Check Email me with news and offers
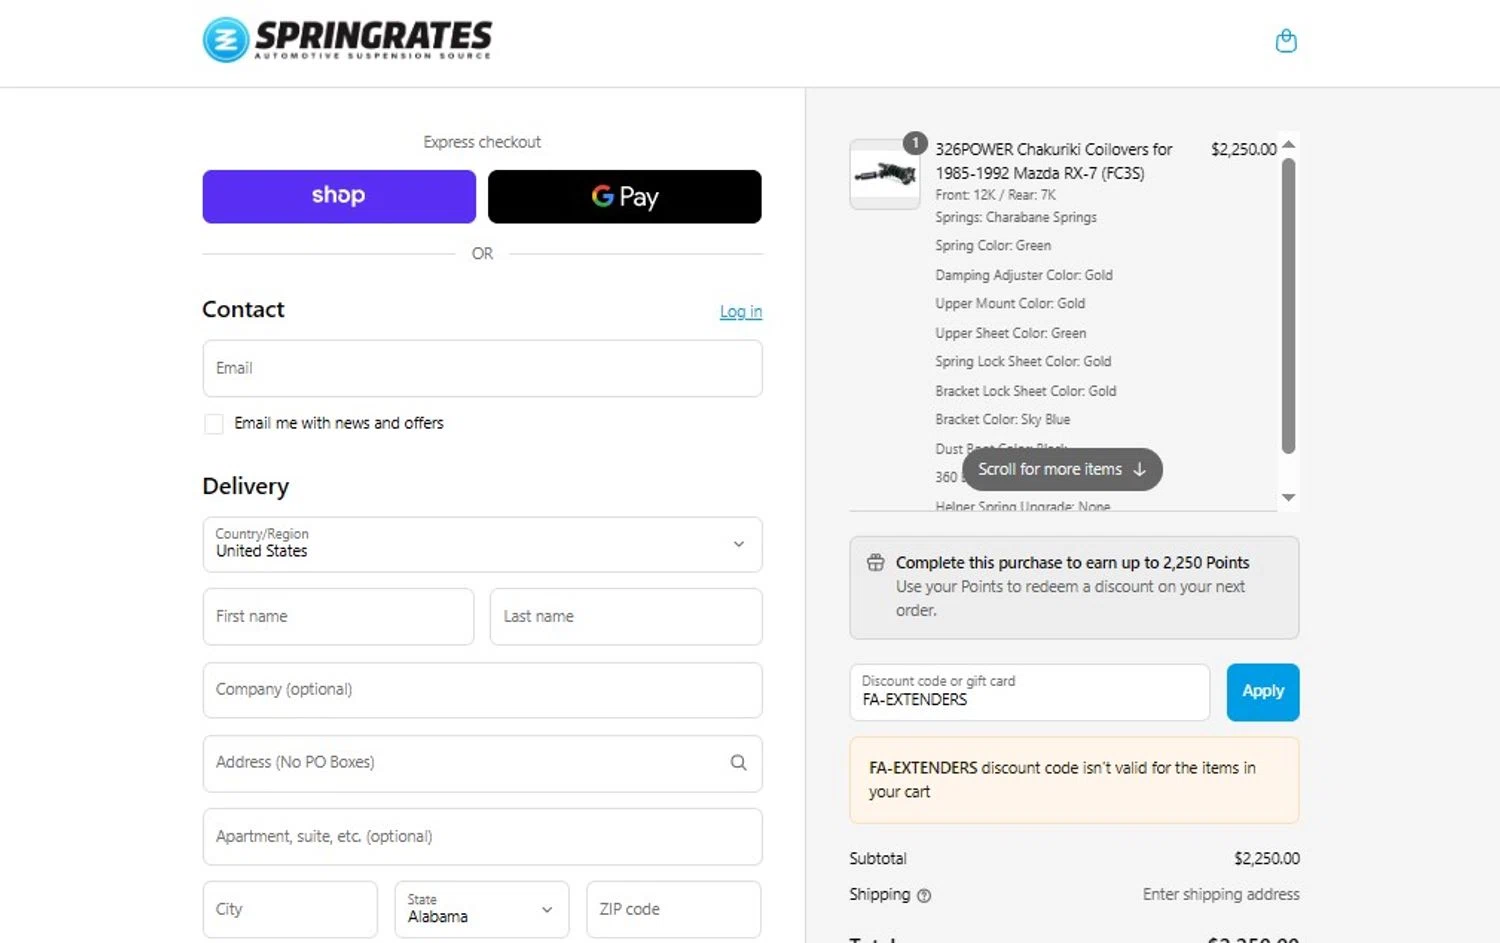 coord(213,424)
